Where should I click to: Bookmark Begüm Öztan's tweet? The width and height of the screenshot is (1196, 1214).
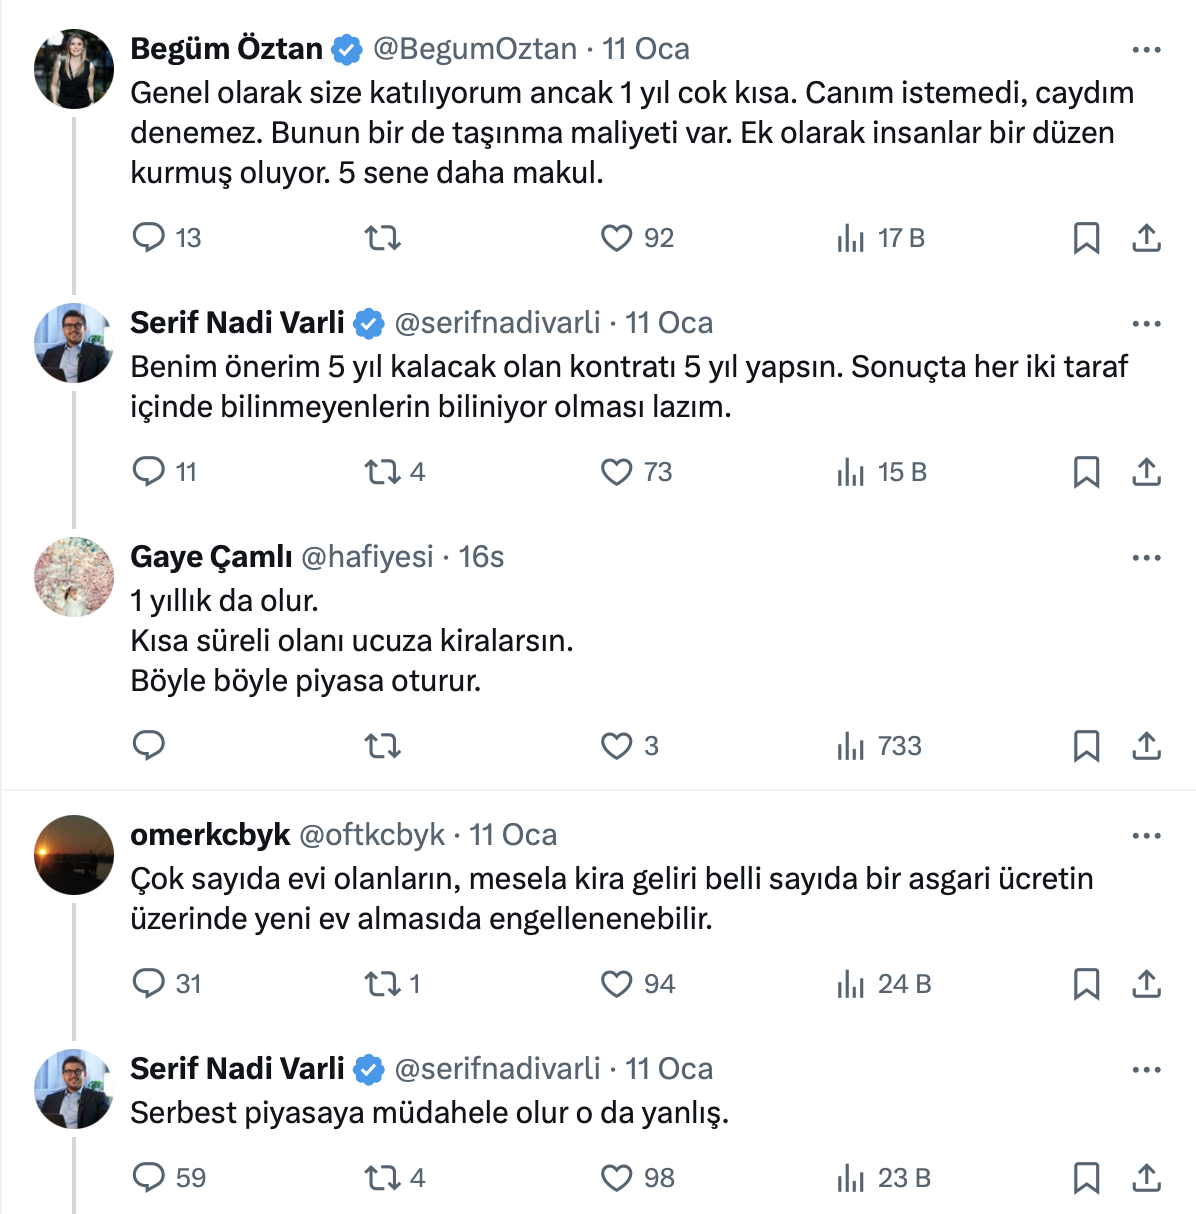coord(1086,238)
